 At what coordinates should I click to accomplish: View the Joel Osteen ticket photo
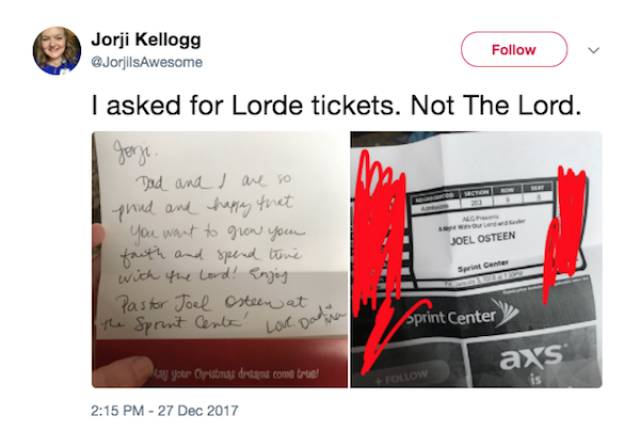476,259
